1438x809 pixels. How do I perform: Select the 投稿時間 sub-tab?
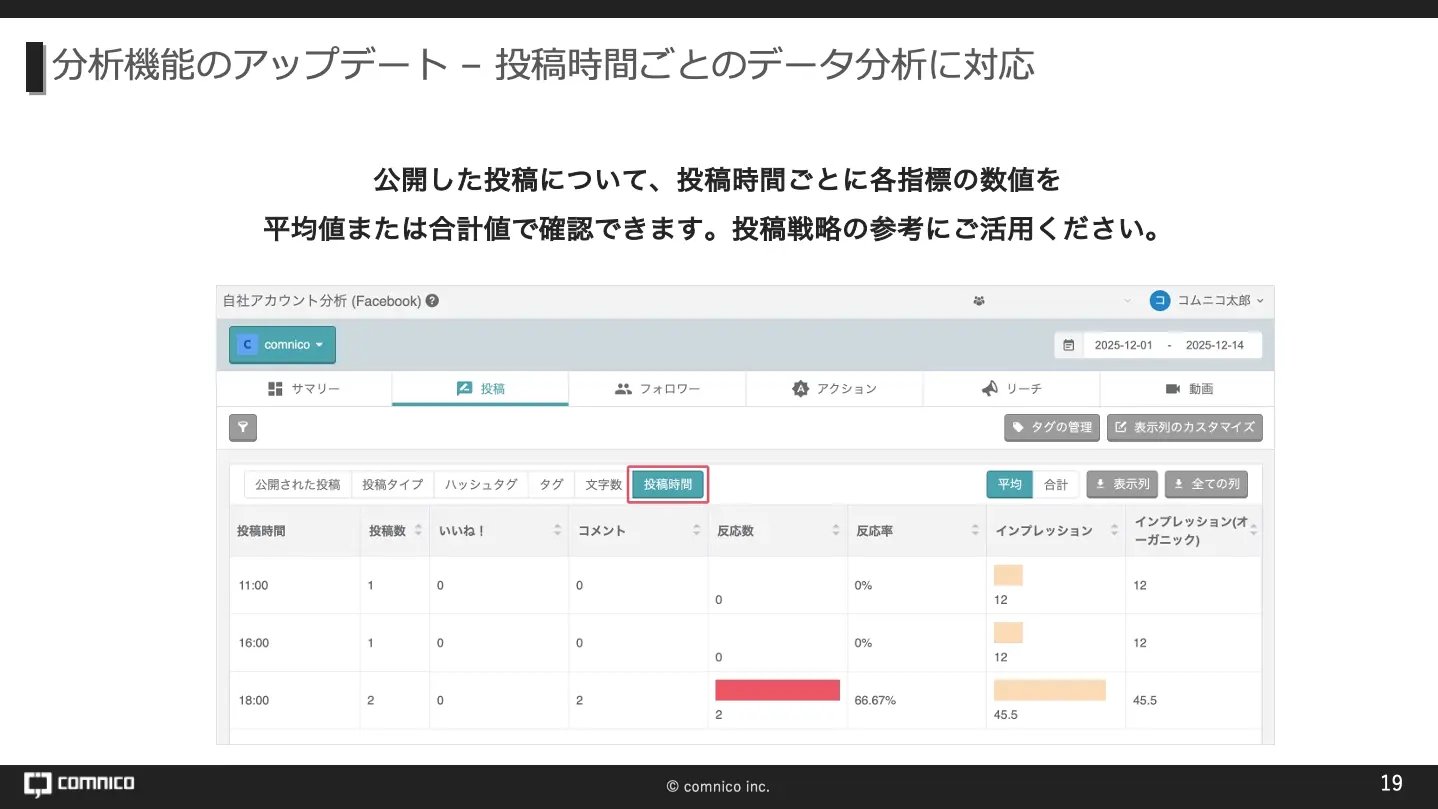pyautogui.click(x=668, y=484)
